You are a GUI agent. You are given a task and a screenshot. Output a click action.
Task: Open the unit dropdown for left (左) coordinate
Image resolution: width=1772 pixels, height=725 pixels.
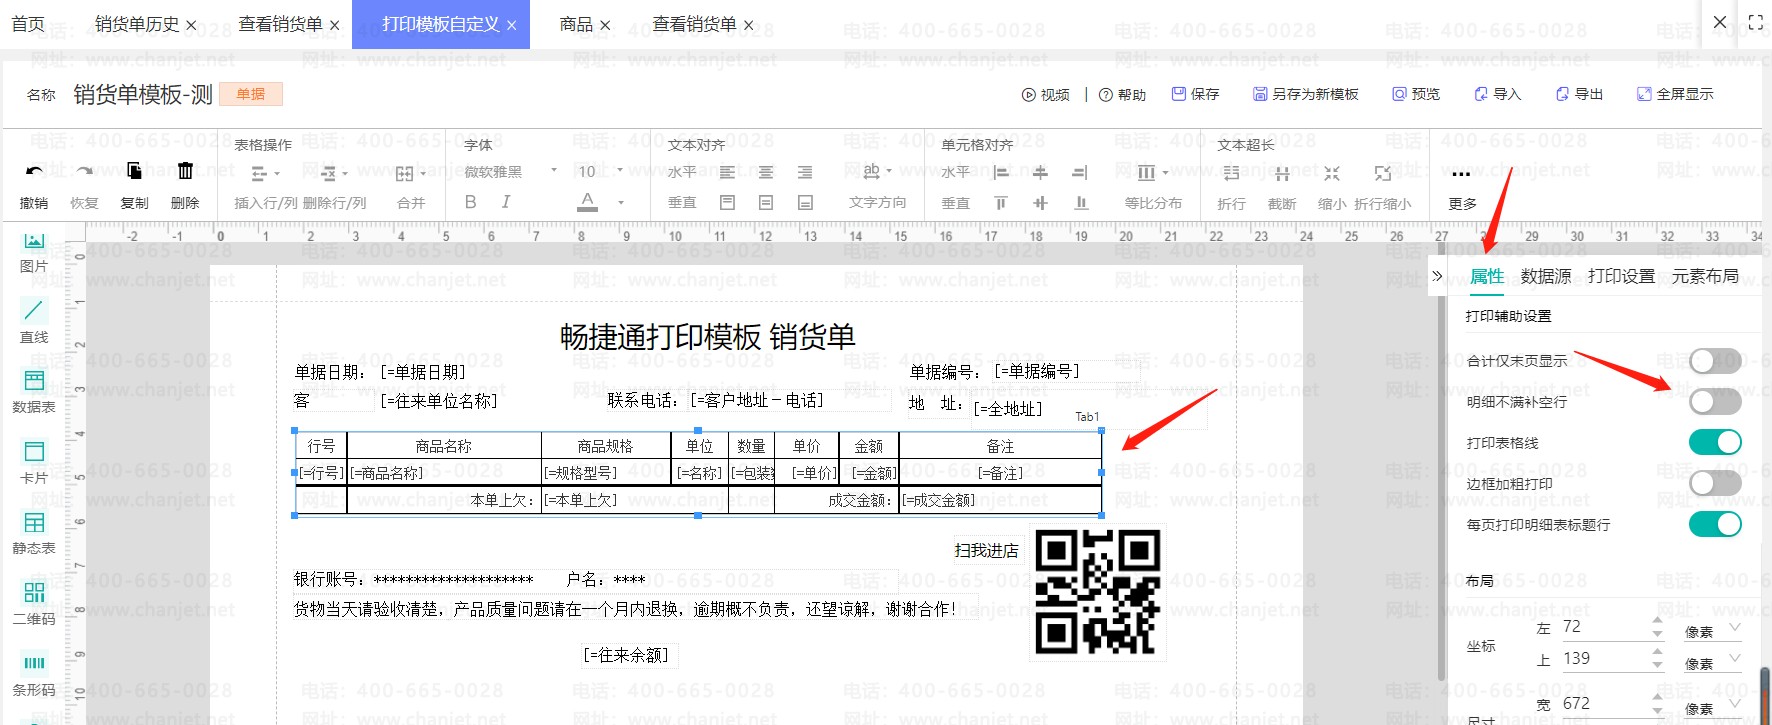tap(1714, 629)
